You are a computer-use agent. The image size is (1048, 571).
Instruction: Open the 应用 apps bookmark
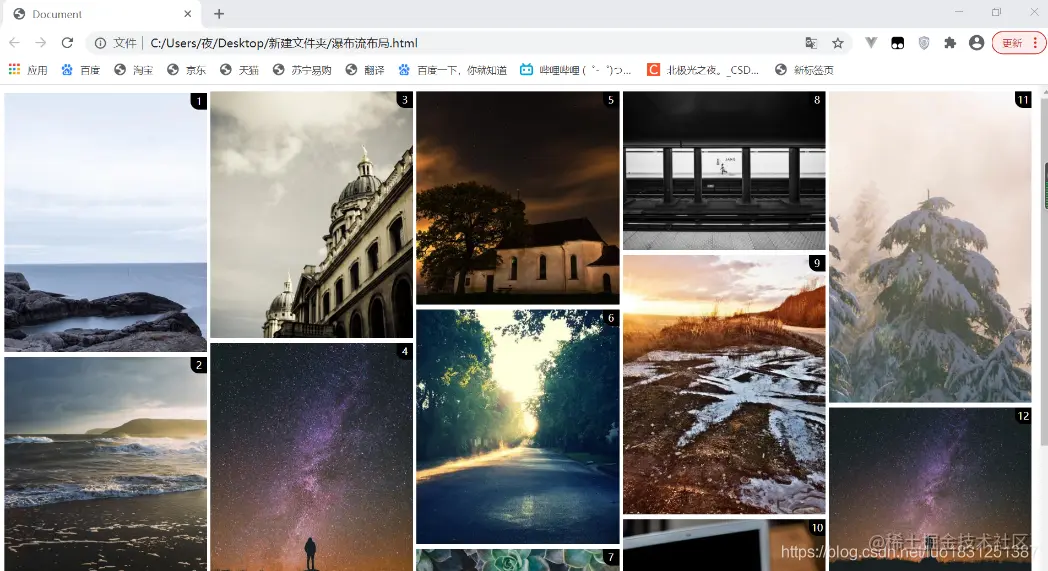coord(28,70)
